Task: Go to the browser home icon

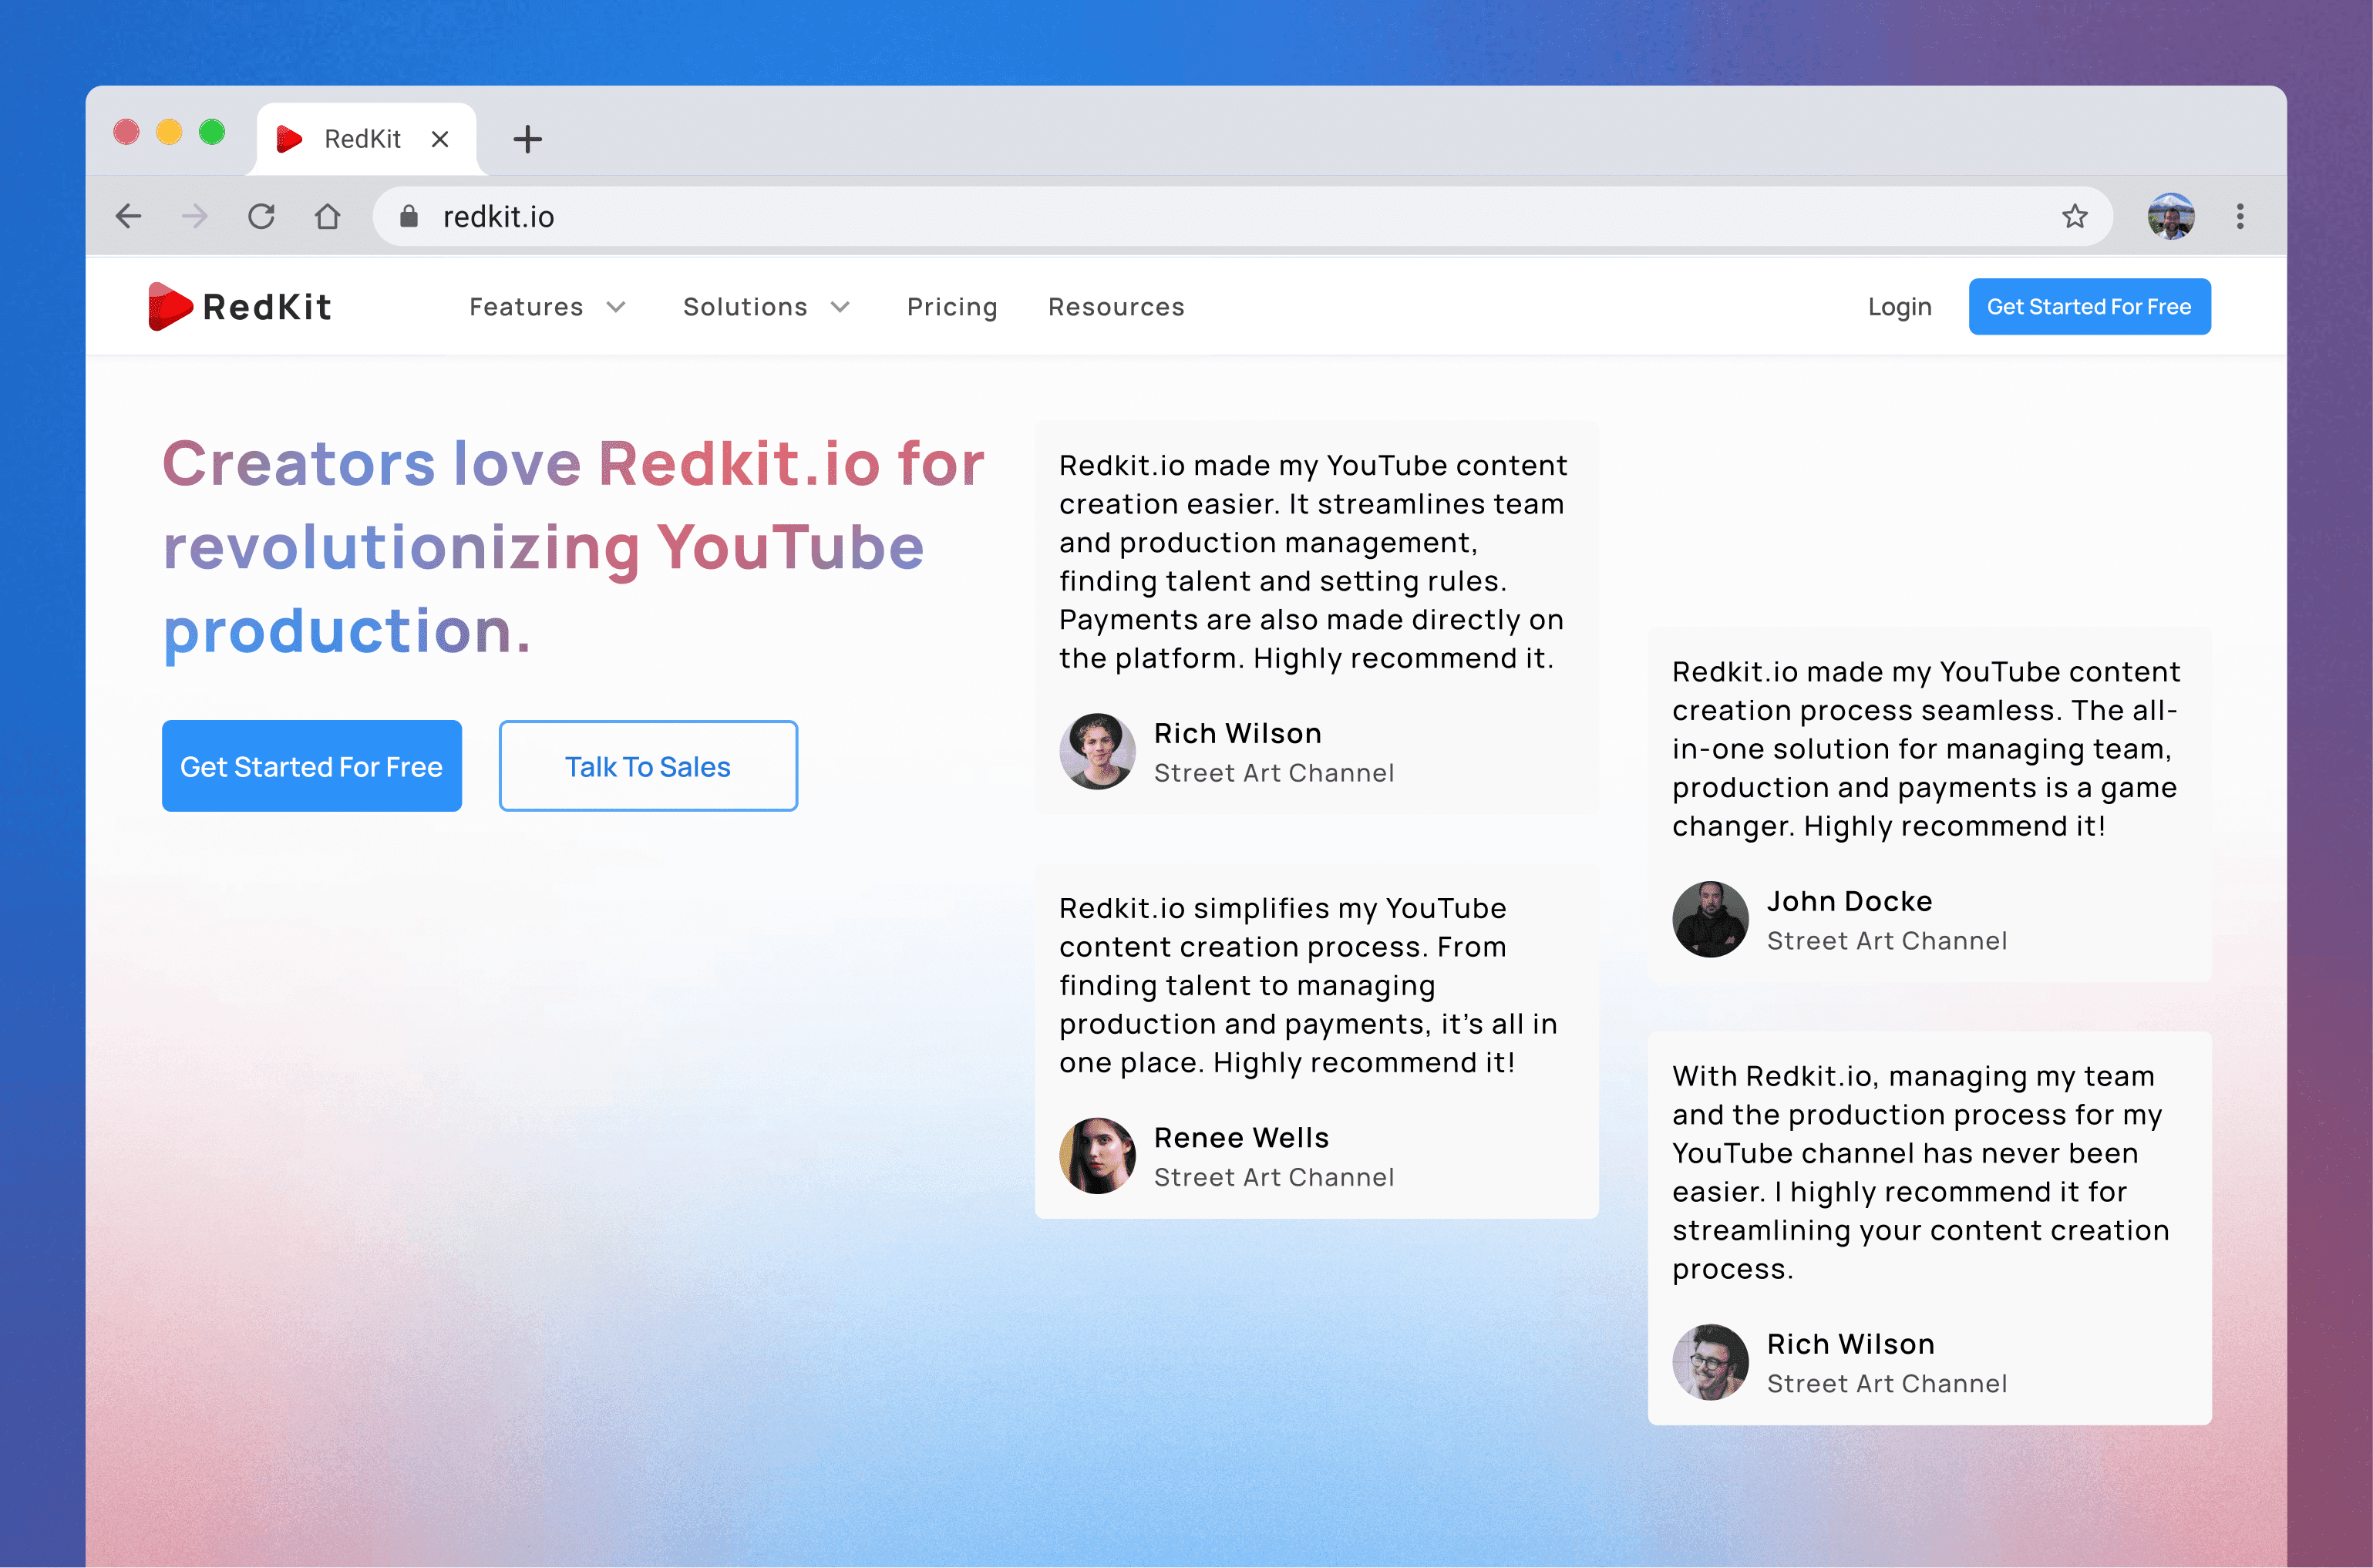Action: point(327,216)
